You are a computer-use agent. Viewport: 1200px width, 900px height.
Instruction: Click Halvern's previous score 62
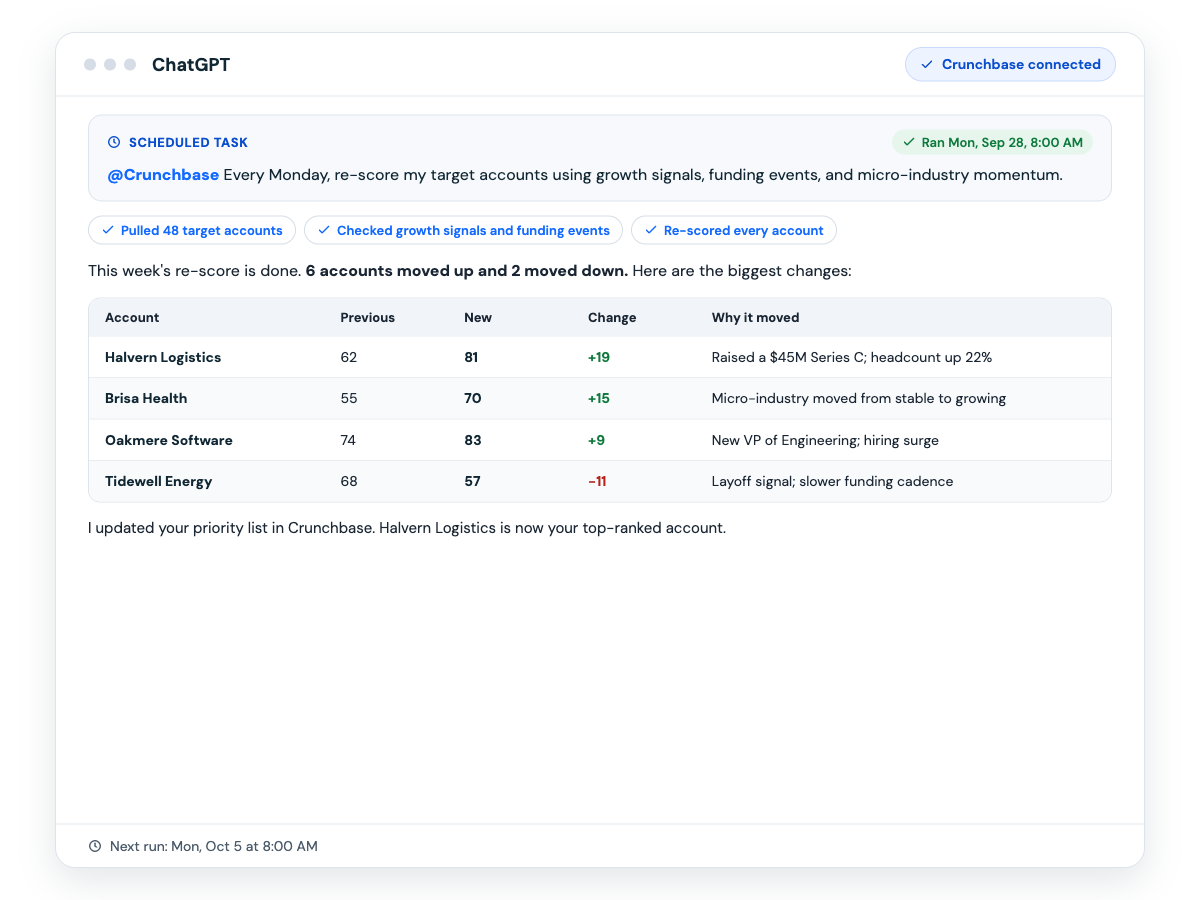coord(348,357)
